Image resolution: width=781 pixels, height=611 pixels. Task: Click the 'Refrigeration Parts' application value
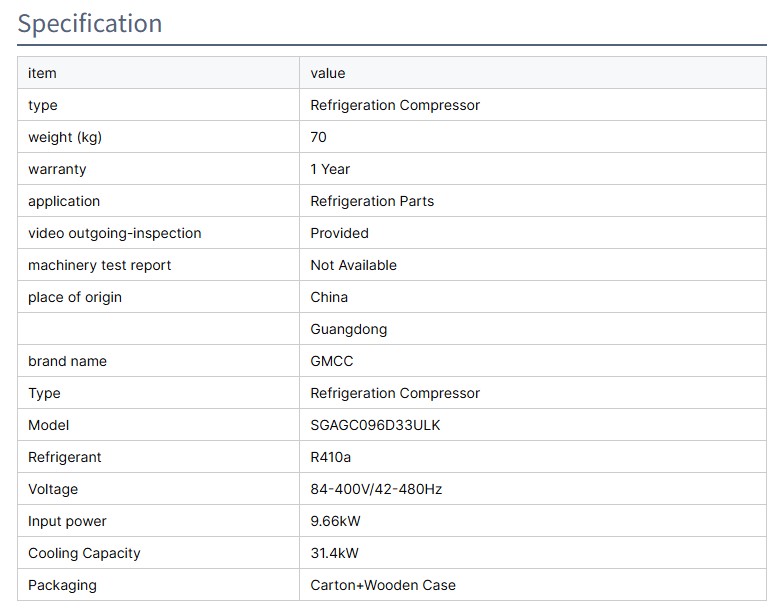[x=372, y=201]
